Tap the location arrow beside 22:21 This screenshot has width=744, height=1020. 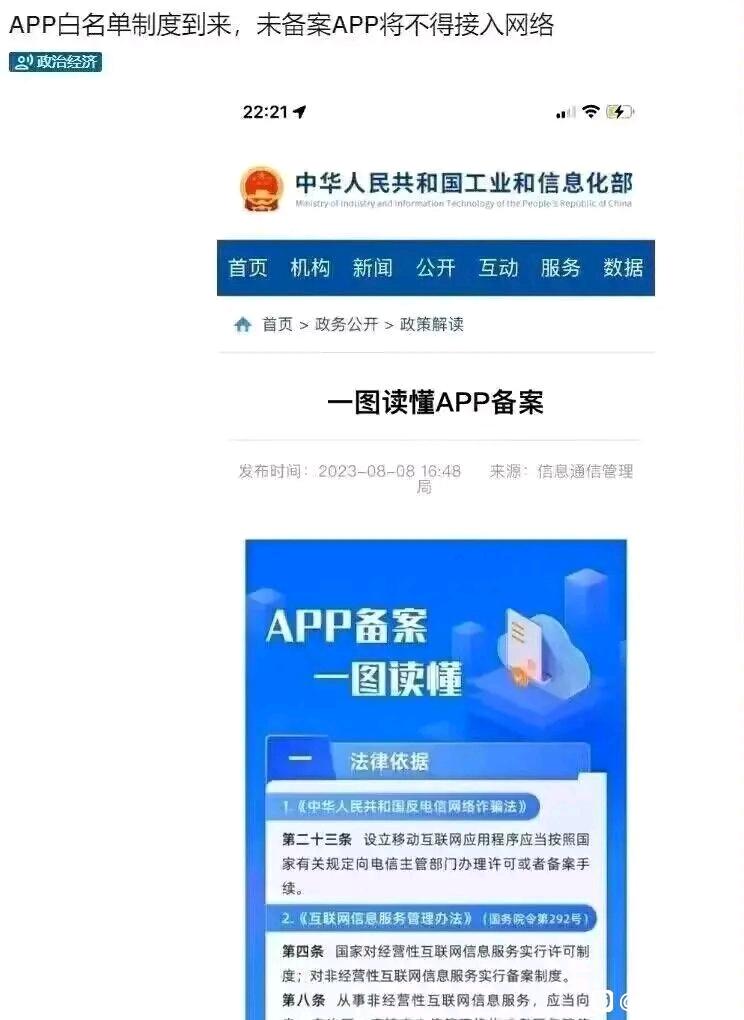(300, 112)
